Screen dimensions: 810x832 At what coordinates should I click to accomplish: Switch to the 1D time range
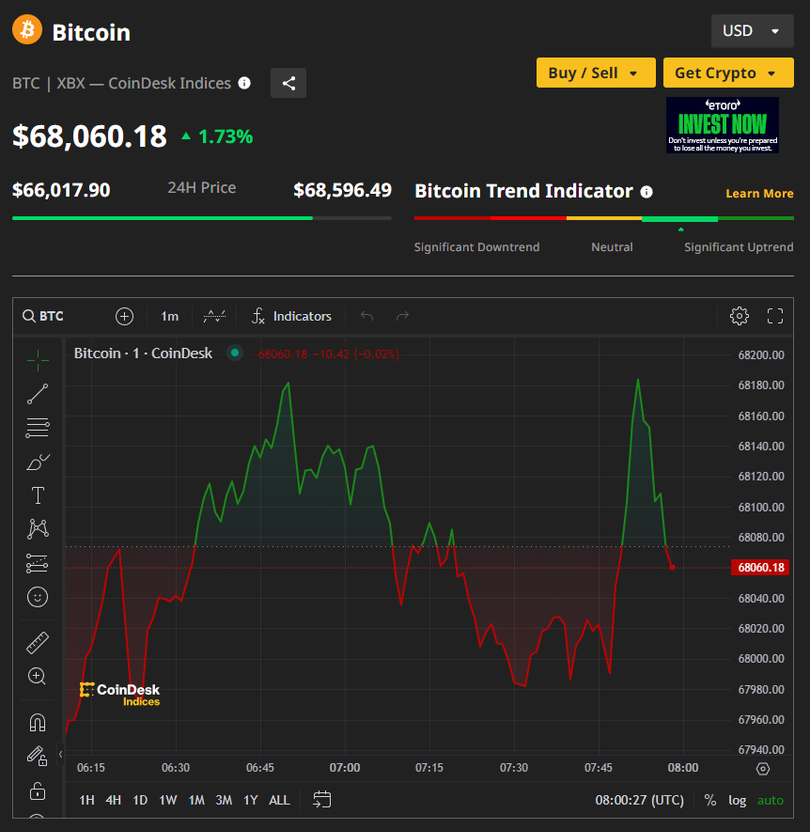coord(140,800)
